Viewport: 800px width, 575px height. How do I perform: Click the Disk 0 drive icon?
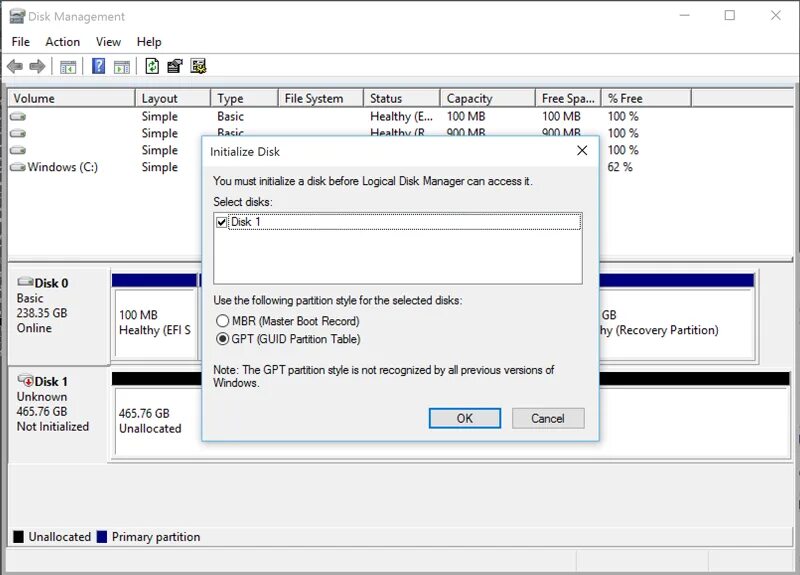[25, 282]
